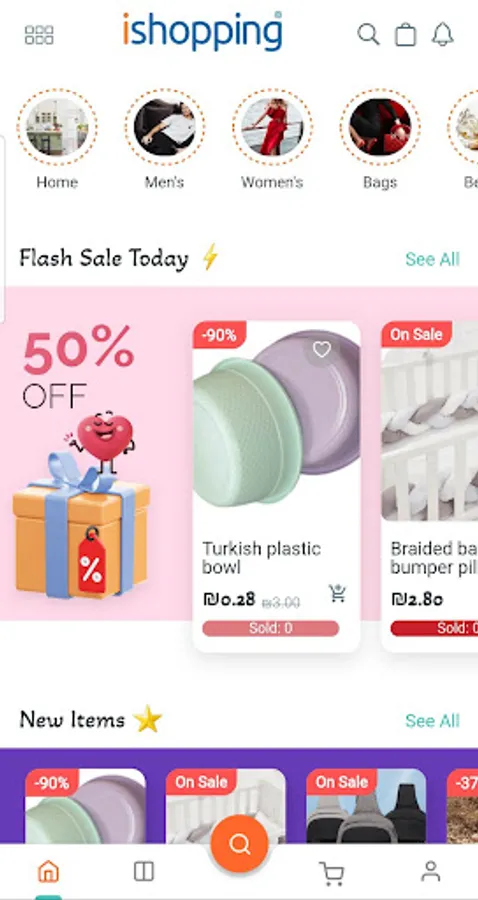Open Braided bumper pillow product card
The height and width of the screenshot is (900, 478).
coord(430,487)
